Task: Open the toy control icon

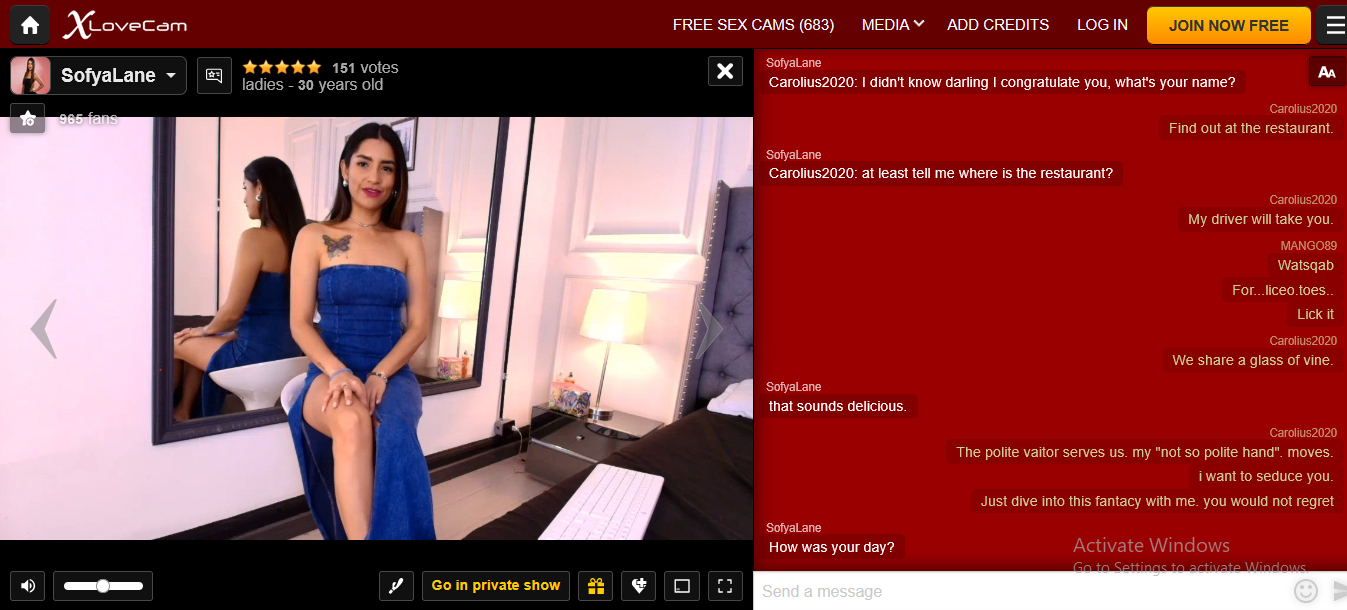Action: click(396, 586)
